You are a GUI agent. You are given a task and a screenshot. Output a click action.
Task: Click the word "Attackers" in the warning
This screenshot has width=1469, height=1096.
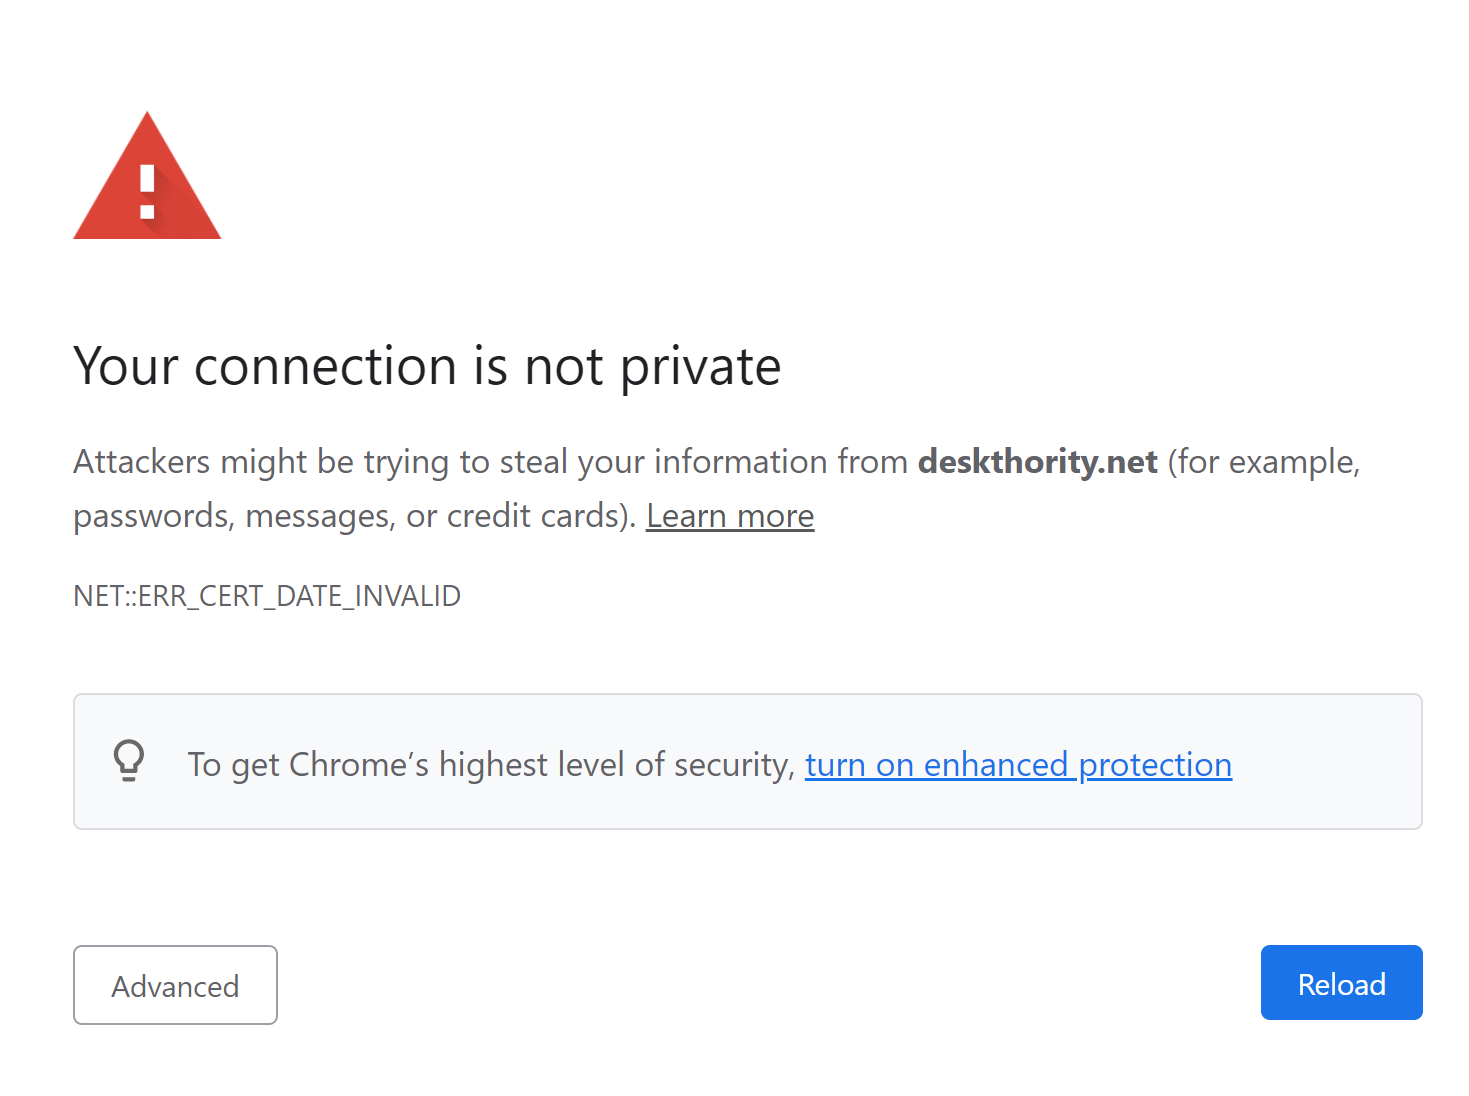tap(141, 462)
